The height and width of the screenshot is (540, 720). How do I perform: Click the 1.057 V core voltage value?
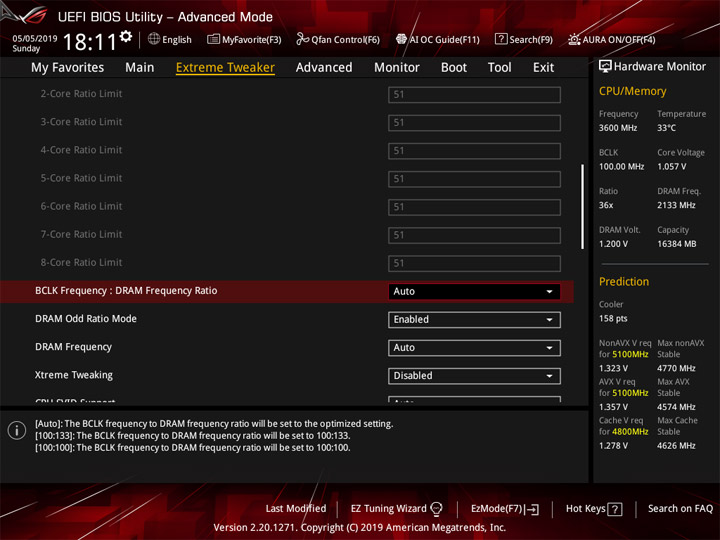tap(672, 166)
